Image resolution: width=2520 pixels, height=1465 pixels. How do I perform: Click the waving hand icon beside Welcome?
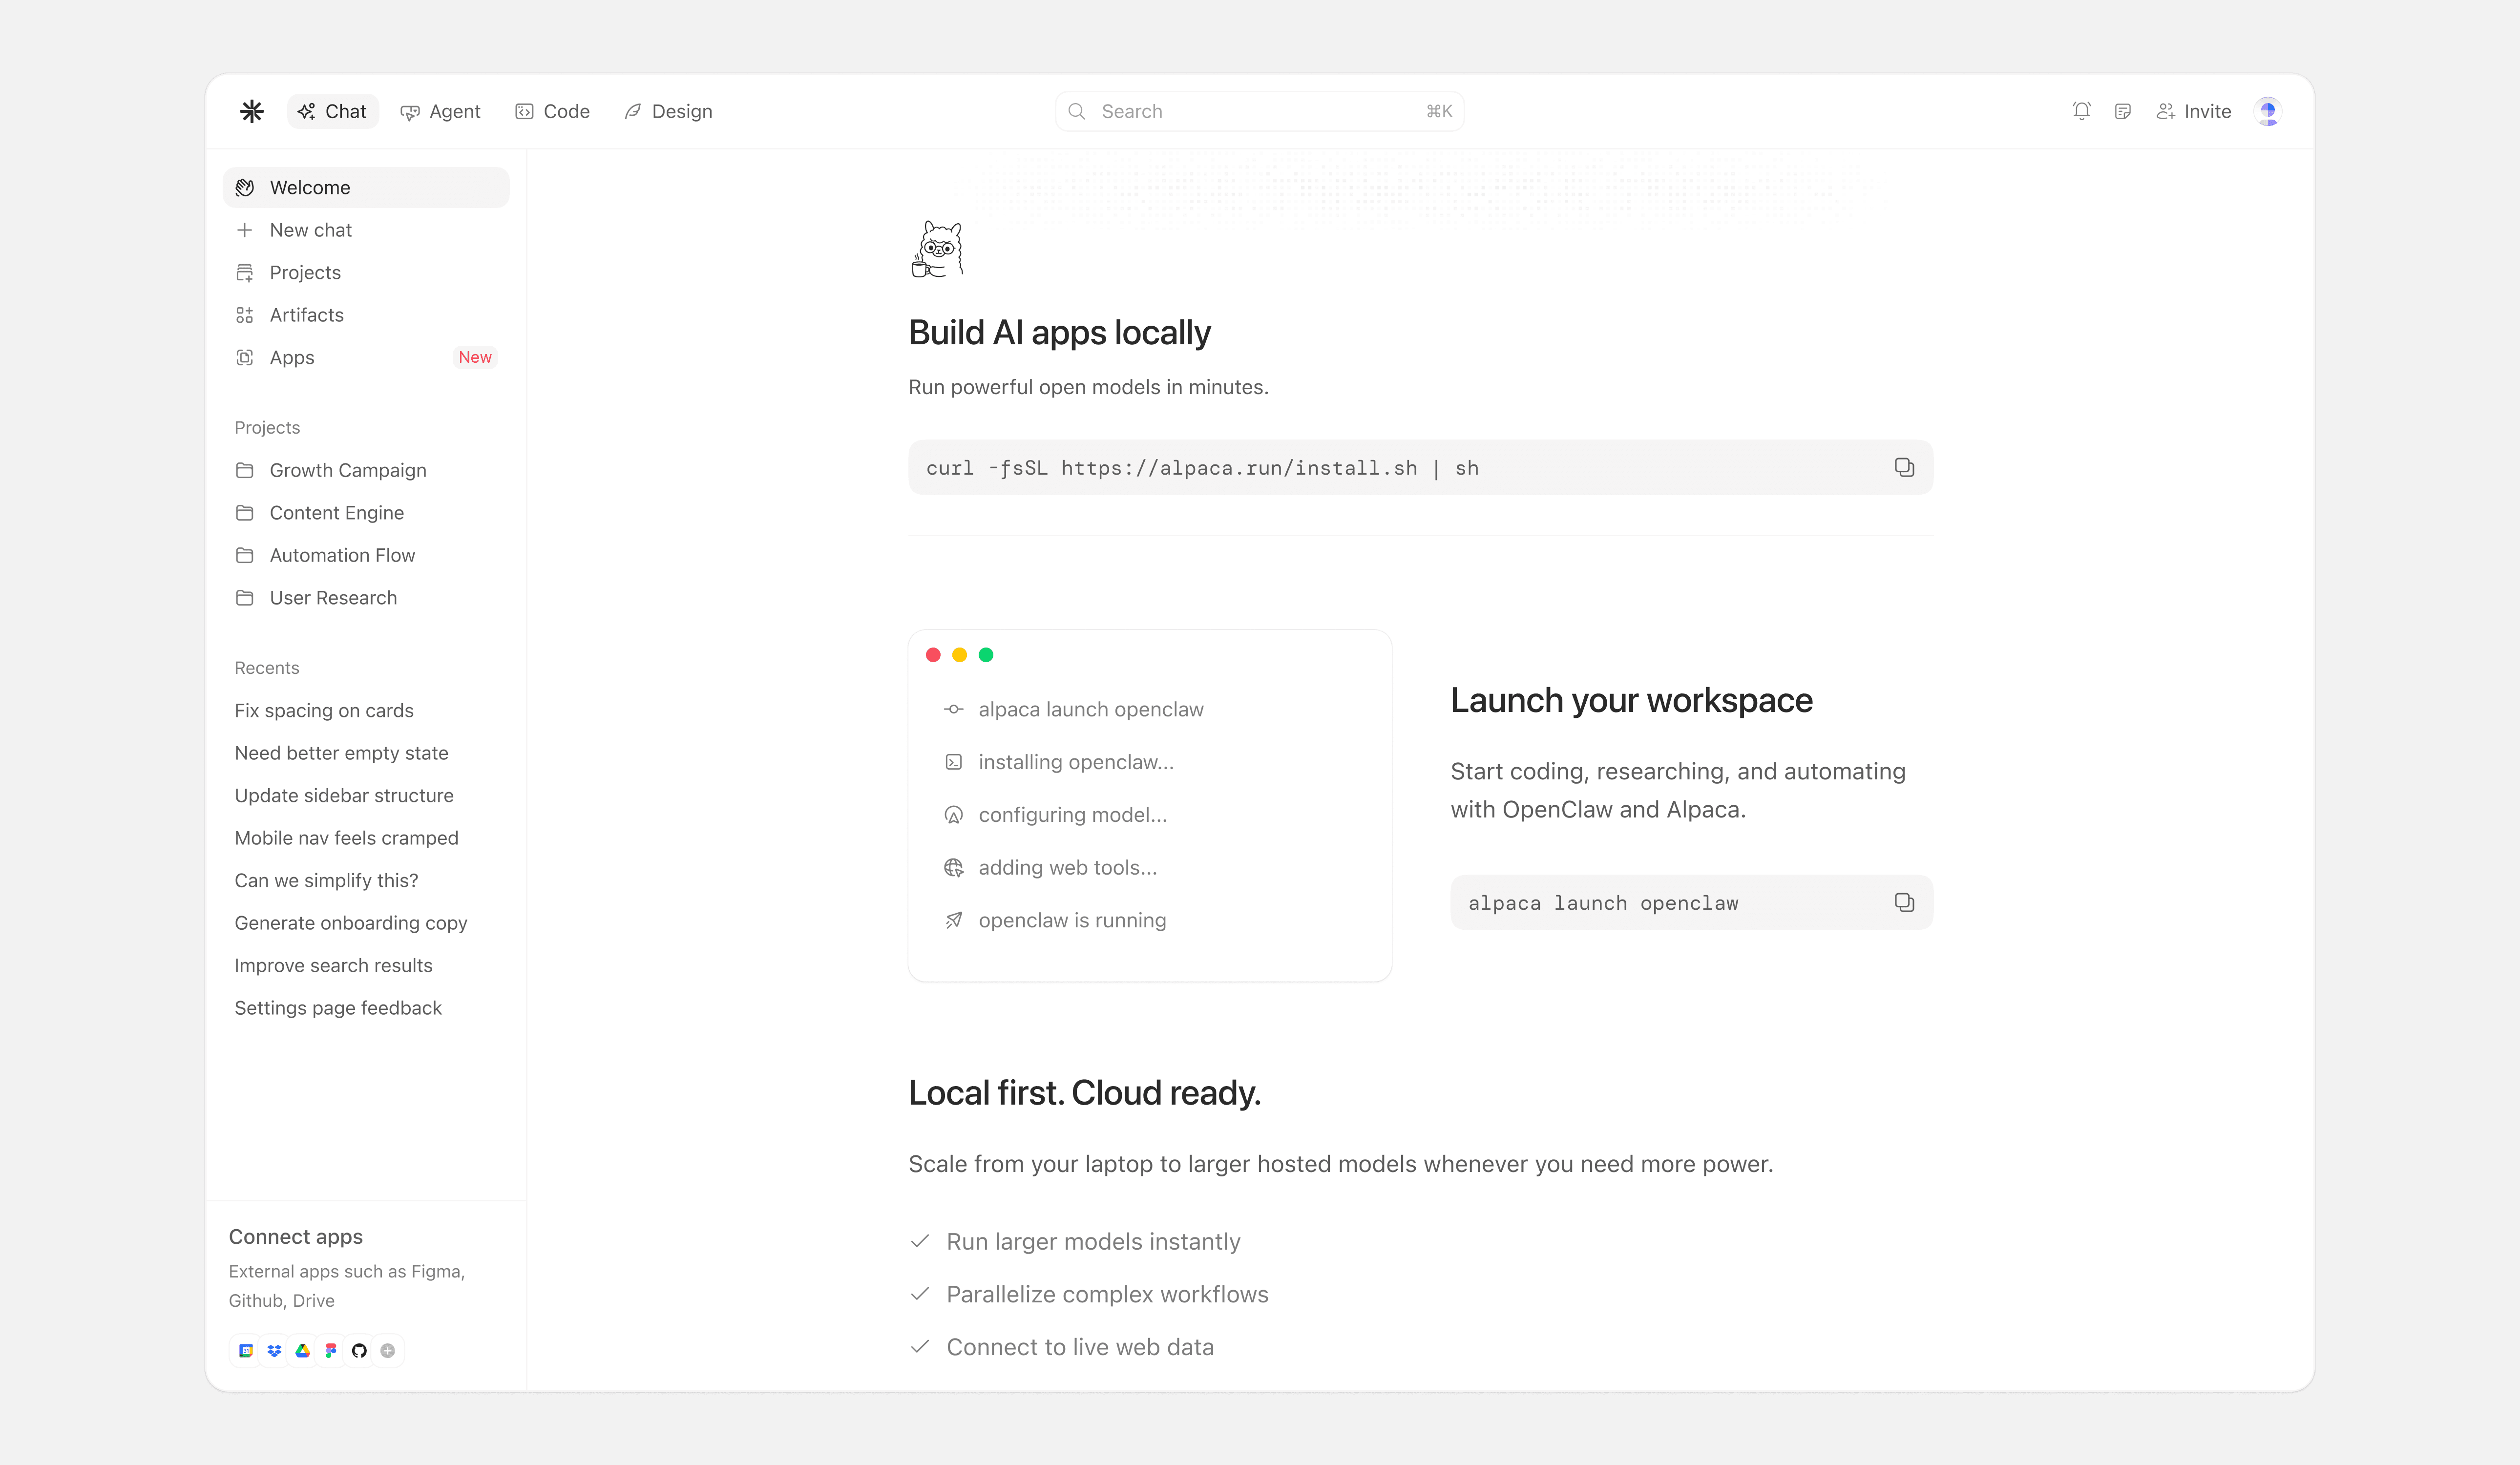point(244,187)
